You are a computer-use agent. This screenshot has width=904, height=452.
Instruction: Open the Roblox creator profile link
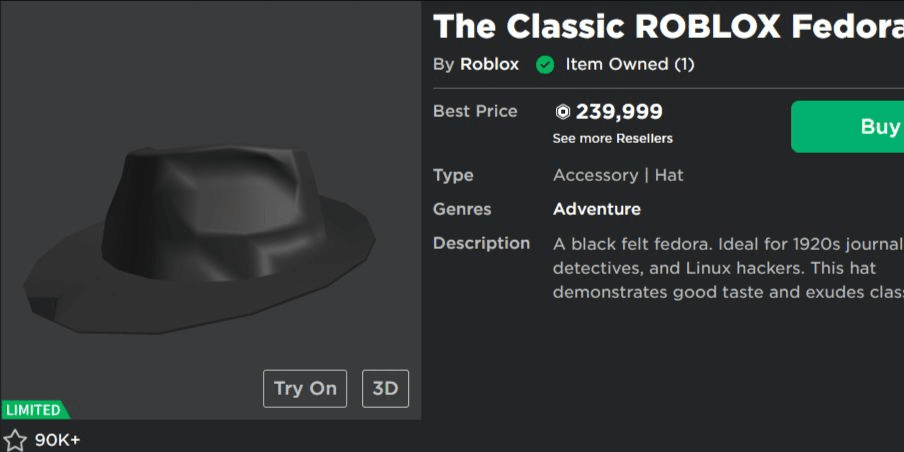(x=489, y=64)
